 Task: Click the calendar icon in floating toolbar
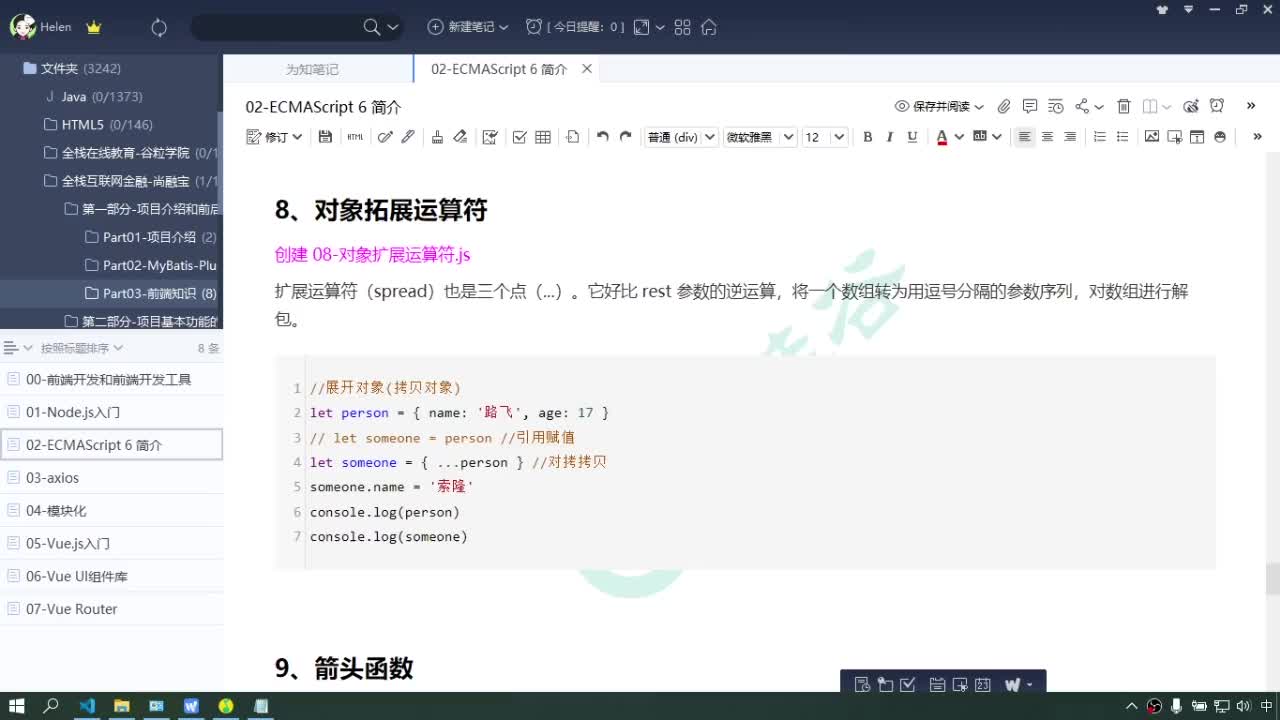982,685
